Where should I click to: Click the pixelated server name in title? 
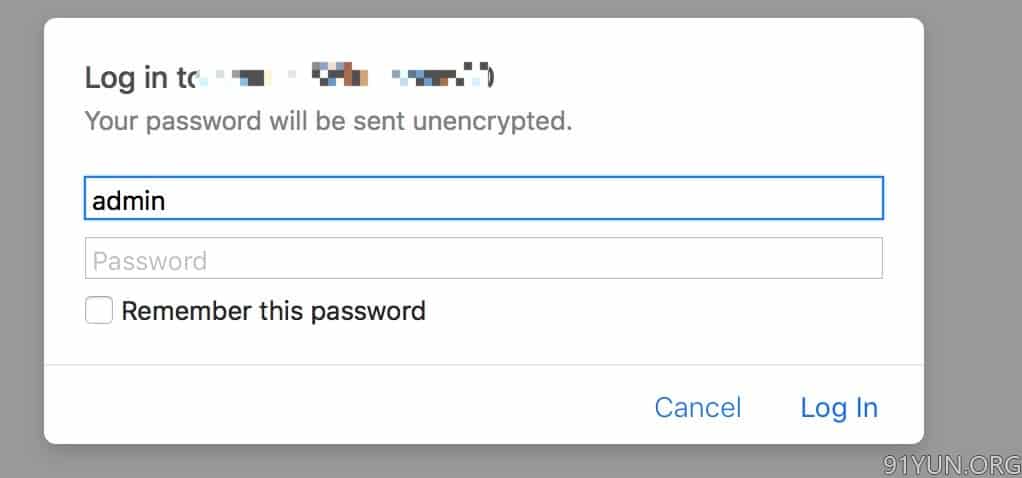[344, 75]
